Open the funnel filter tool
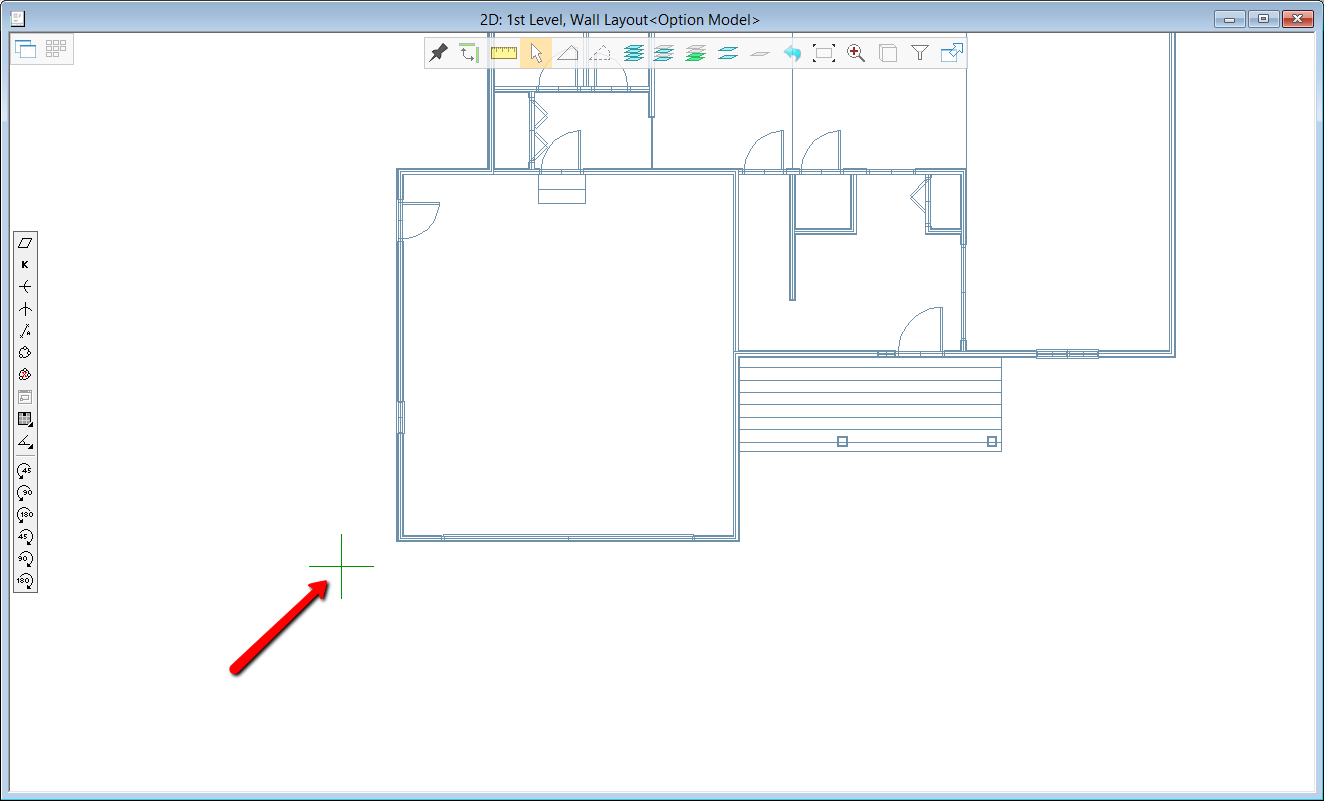Viewport: 1324px width, 801px height. click(920, 53)
